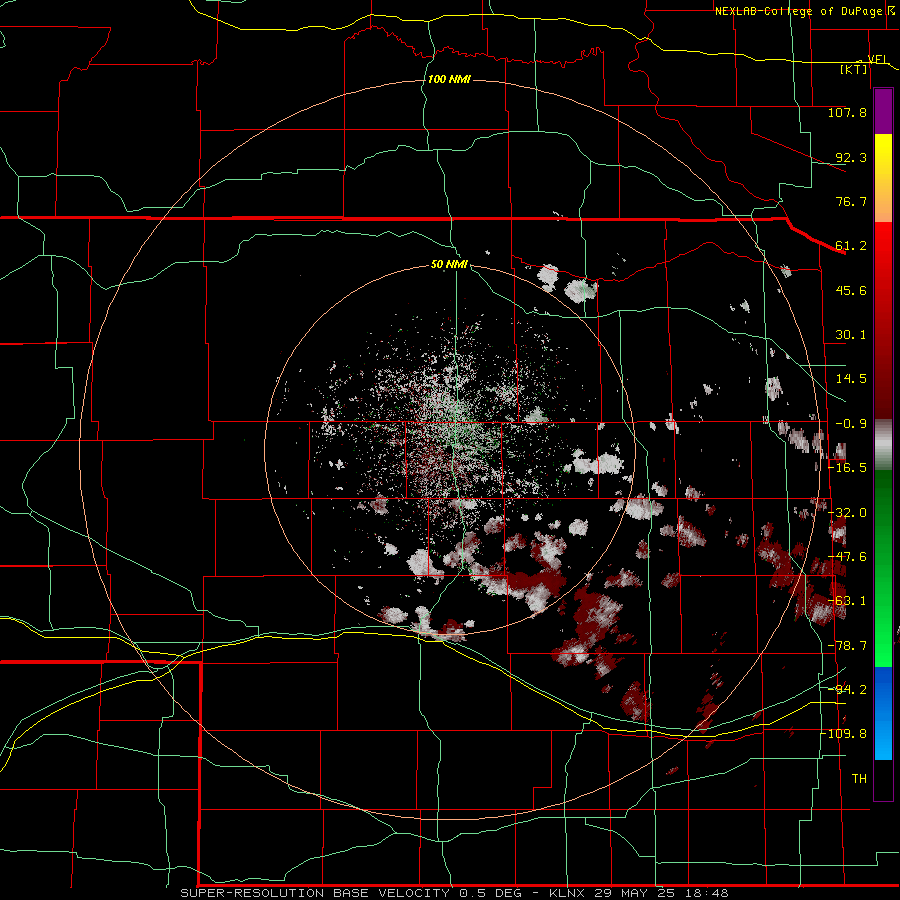The height and width of the screenshot is (900, 900).
Task: Pick the purple segment of the velocity color bar
Action: tap(883, 112)
